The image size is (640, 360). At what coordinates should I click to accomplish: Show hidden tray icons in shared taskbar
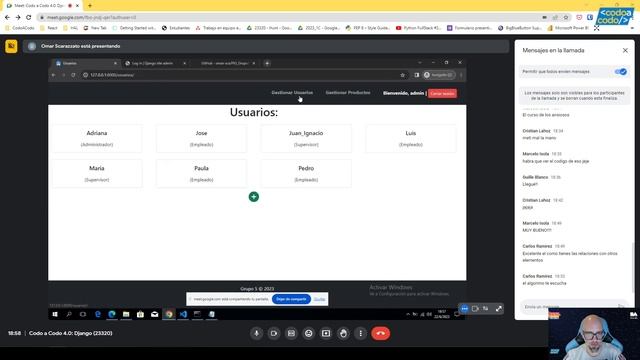(x=408, y=314)
